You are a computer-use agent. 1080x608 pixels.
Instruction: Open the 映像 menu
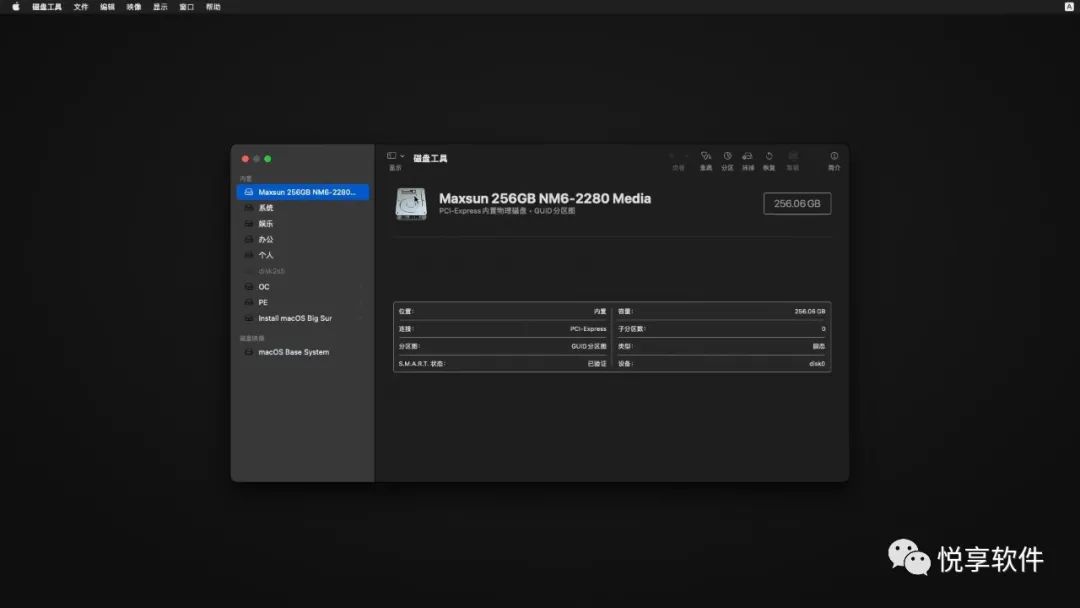134,7
